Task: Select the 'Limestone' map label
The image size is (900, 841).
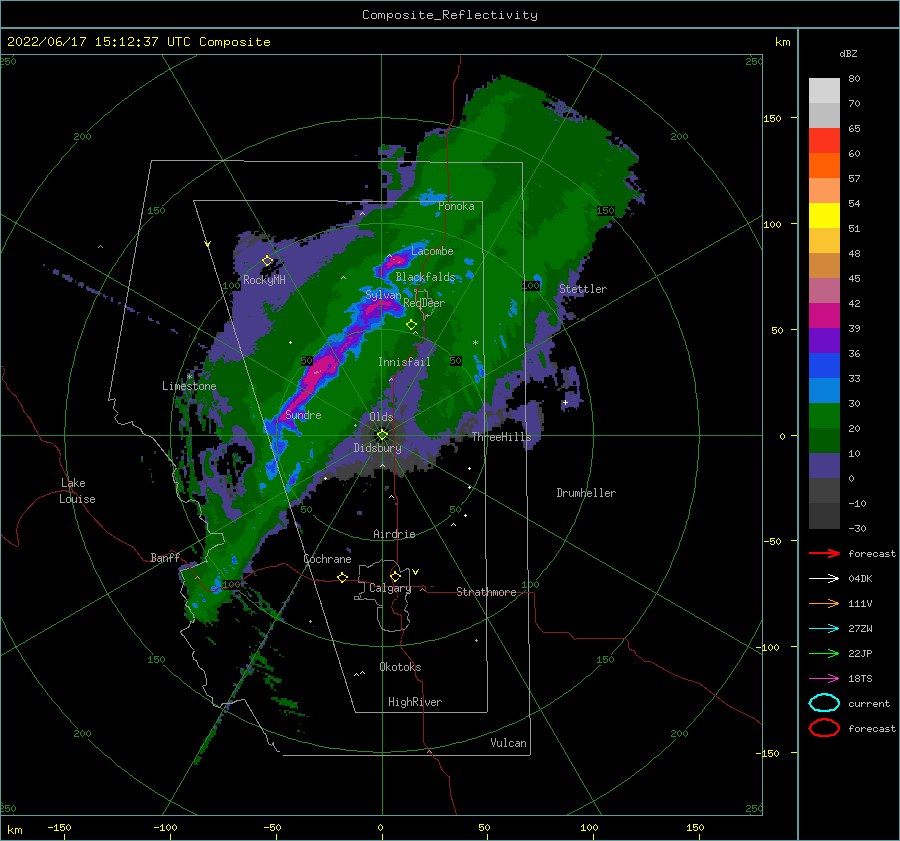Action: 189,386
